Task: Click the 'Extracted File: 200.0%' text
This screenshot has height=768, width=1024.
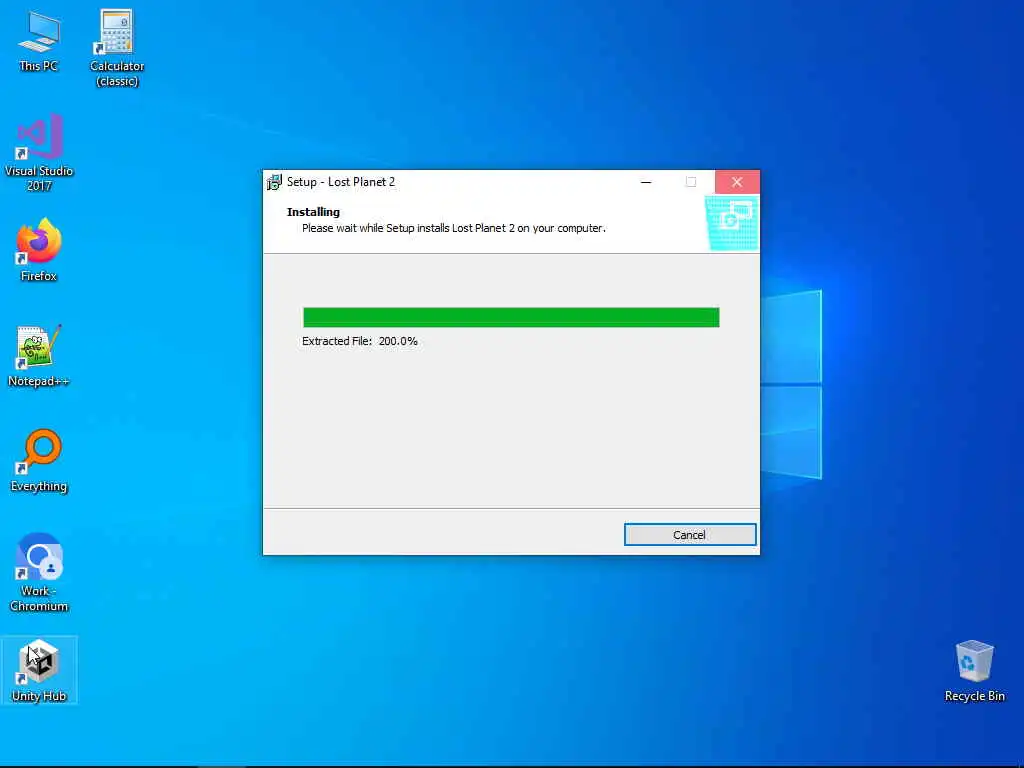Action: point(359,341)
